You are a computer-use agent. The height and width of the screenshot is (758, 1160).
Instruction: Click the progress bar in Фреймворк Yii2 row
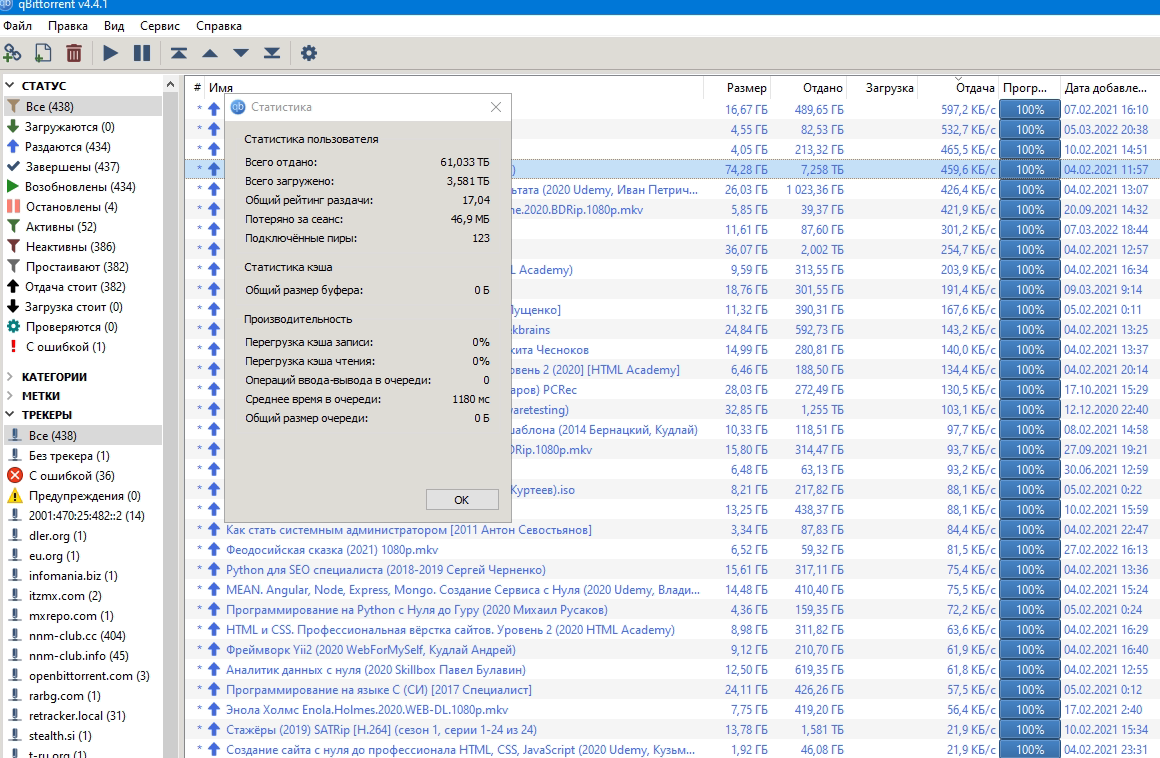1030,650
